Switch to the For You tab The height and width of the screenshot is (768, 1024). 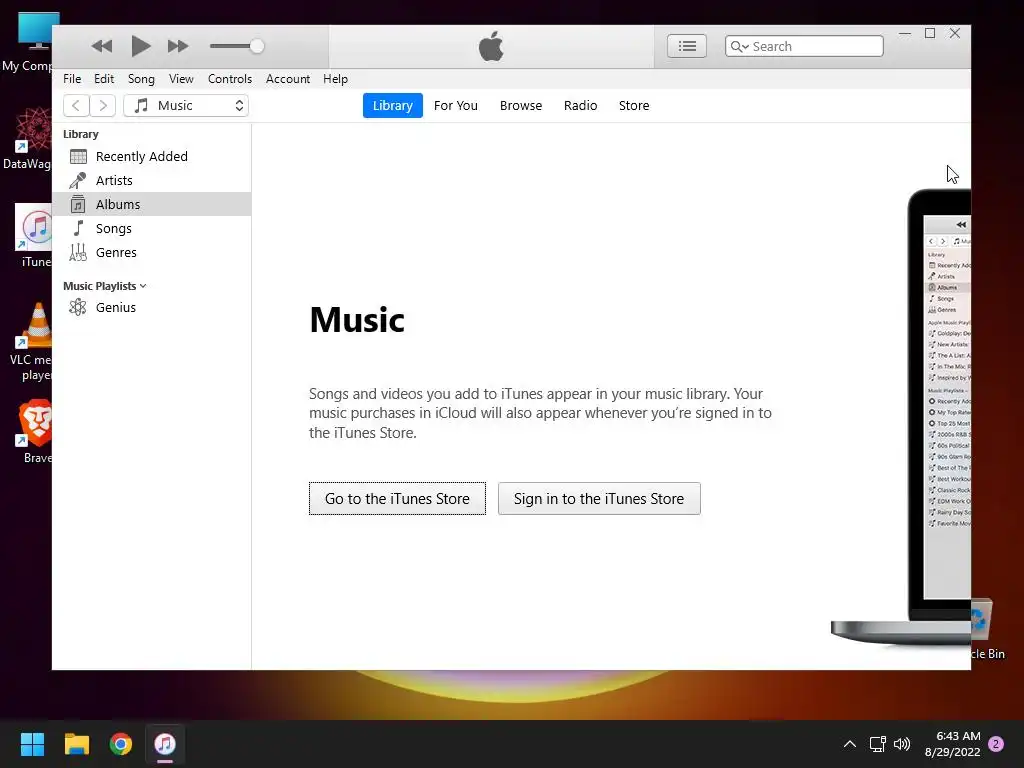pyautogui.click(x=456, y=105)
